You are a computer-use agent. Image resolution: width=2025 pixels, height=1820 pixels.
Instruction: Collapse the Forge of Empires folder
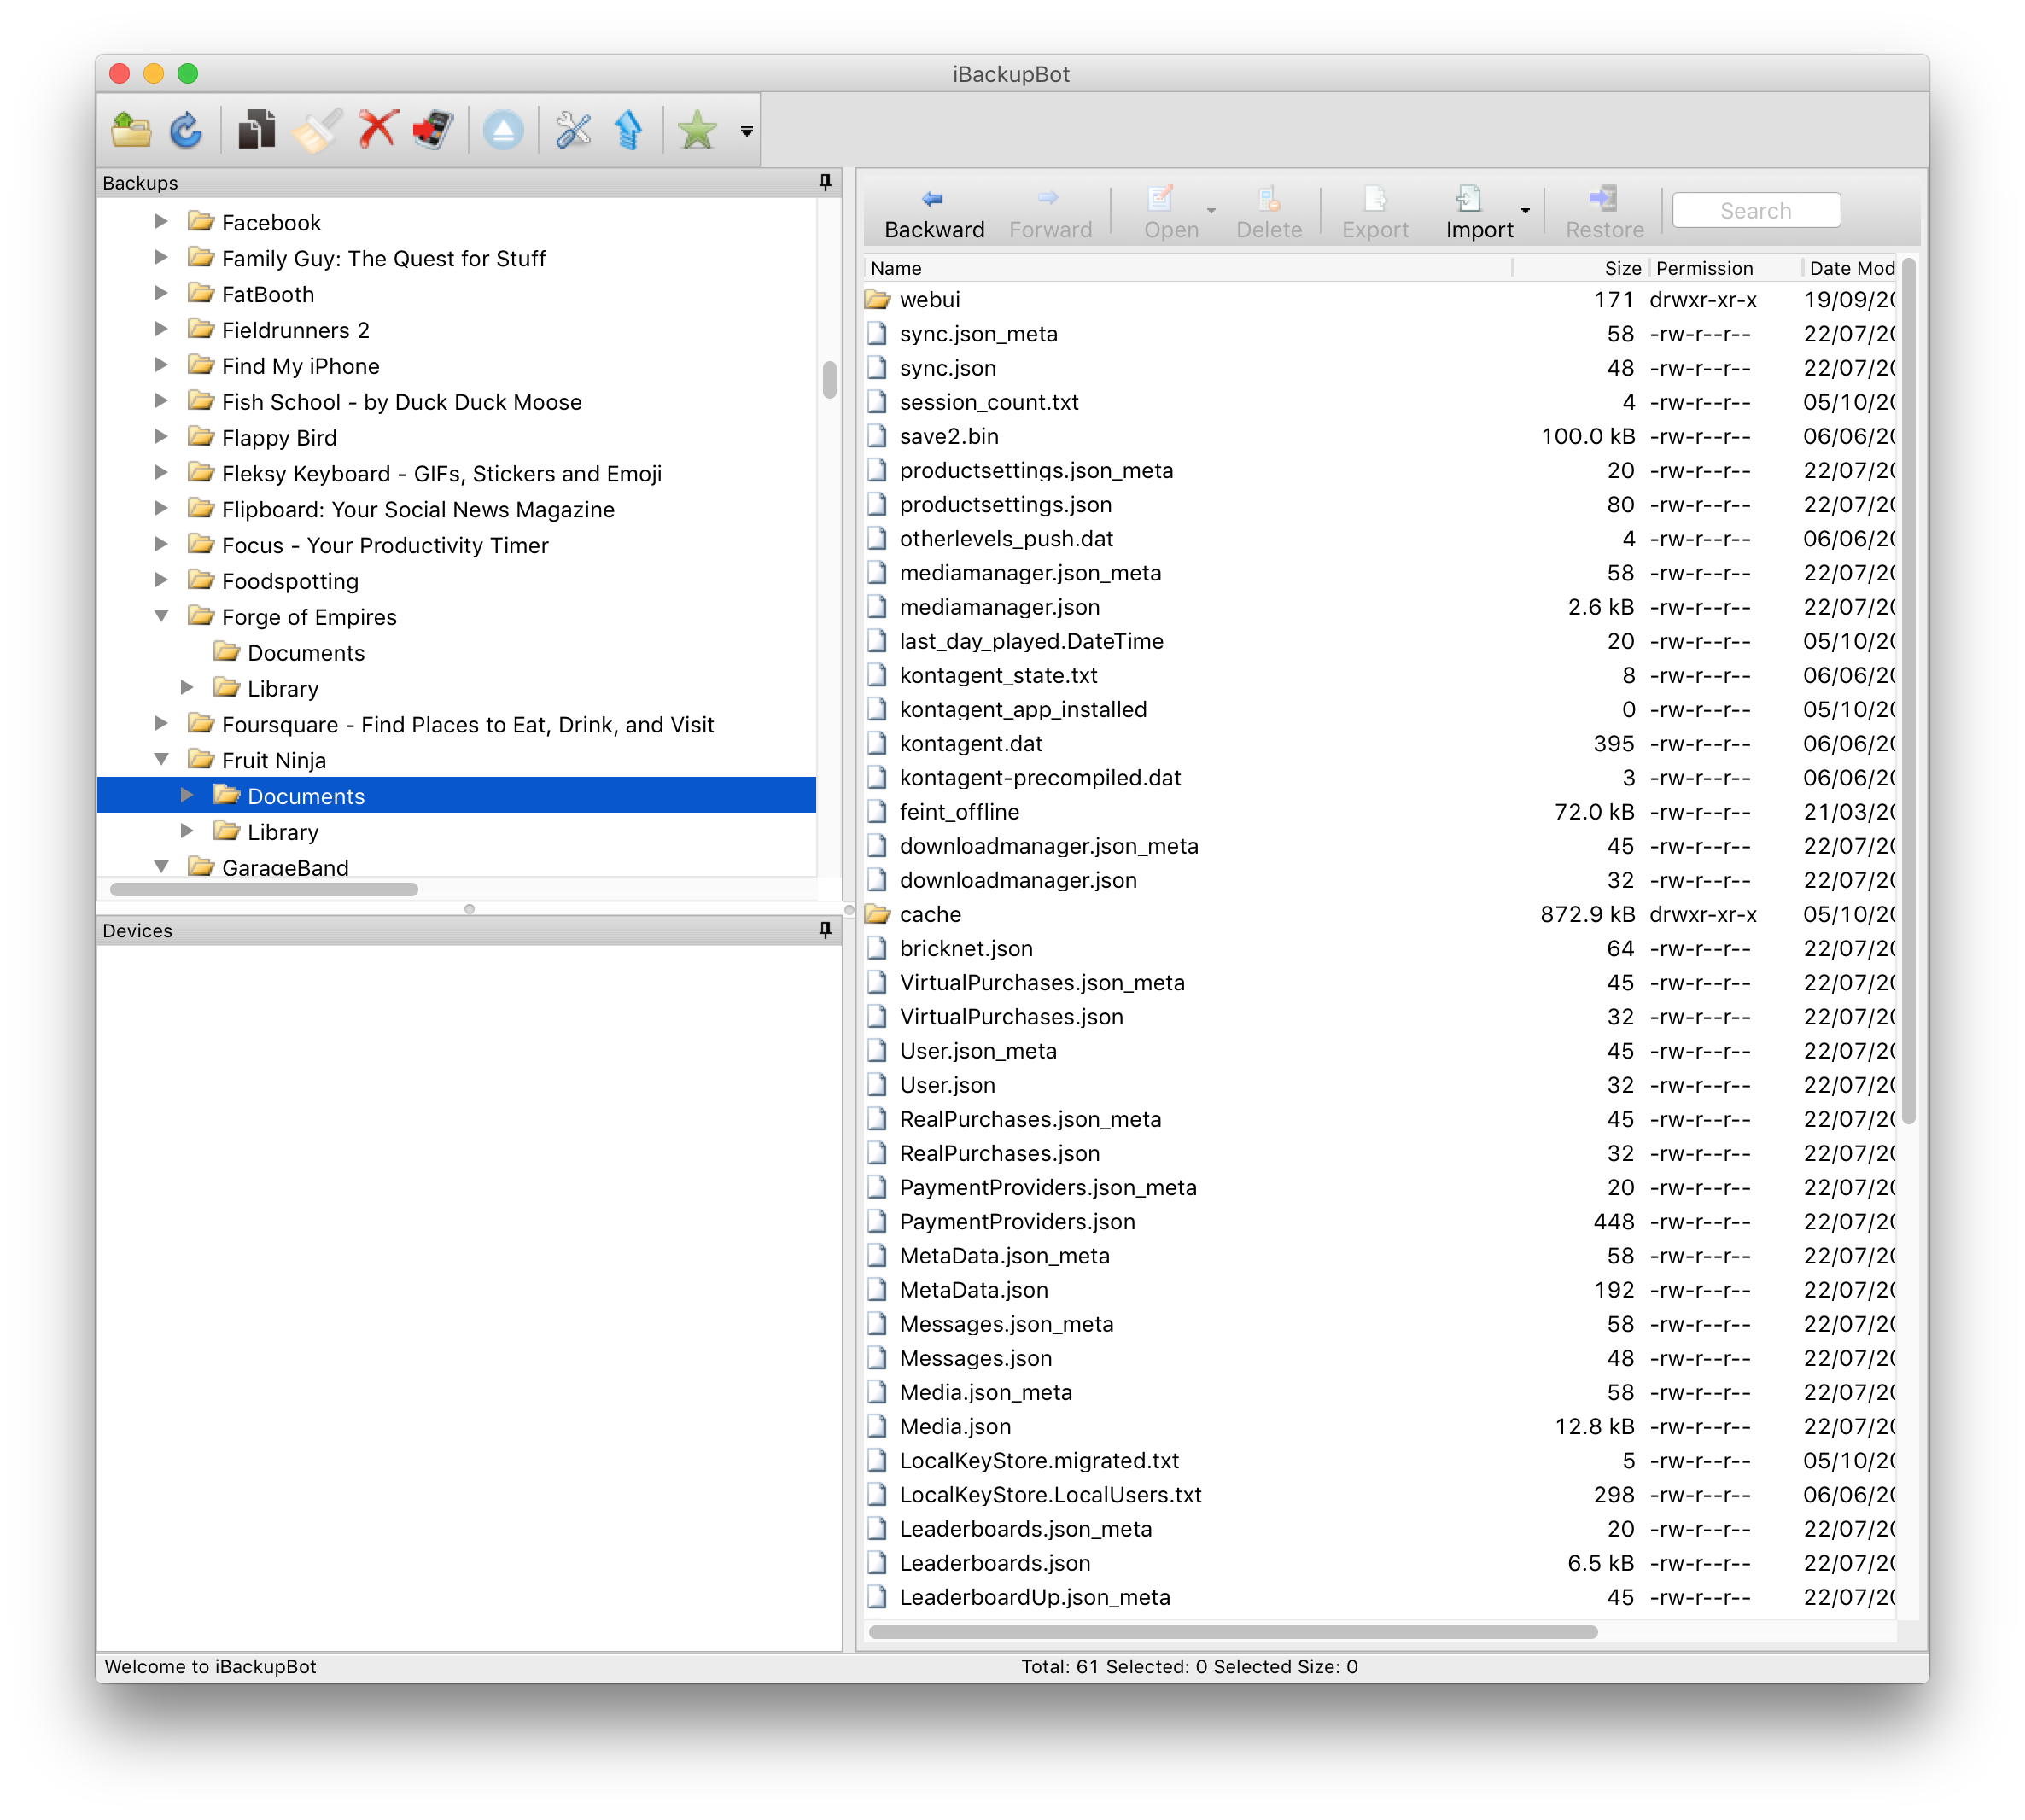[161, 616]
